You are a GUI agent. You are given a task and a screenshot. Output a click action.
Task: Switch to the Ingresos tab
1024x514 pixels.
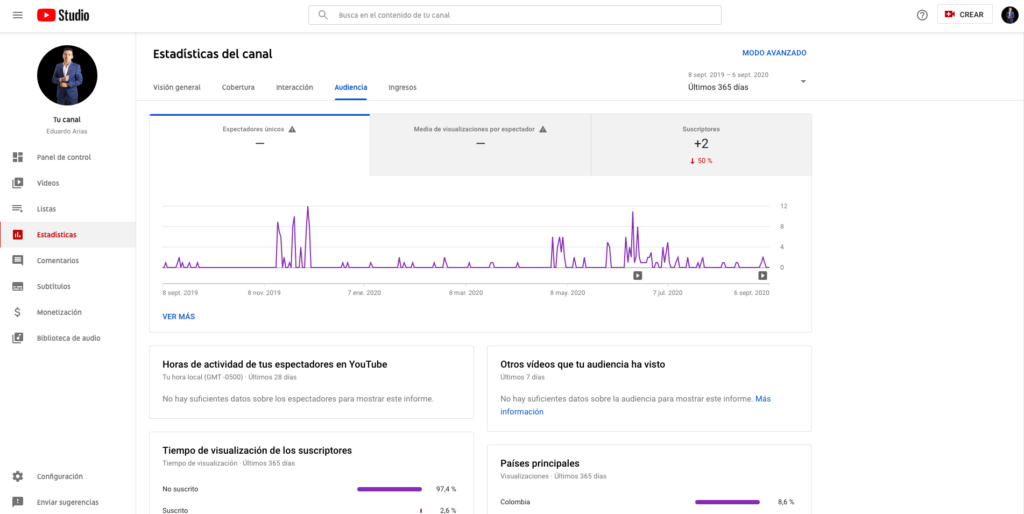[402, 88]
